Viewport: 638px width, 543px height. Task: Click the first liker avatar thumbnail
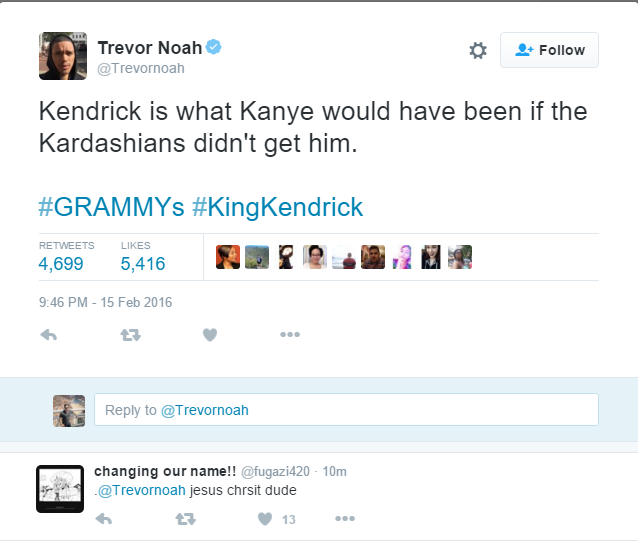[228, 257]
